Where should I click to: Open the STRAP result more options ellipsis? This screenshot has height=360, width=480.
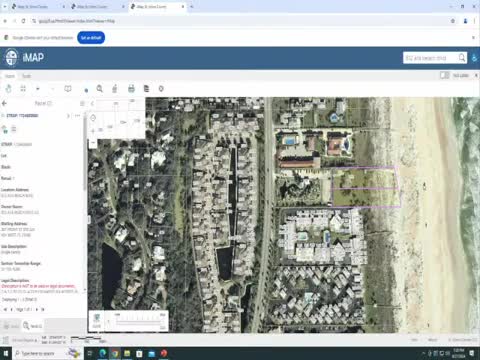(x=77, y=116)
